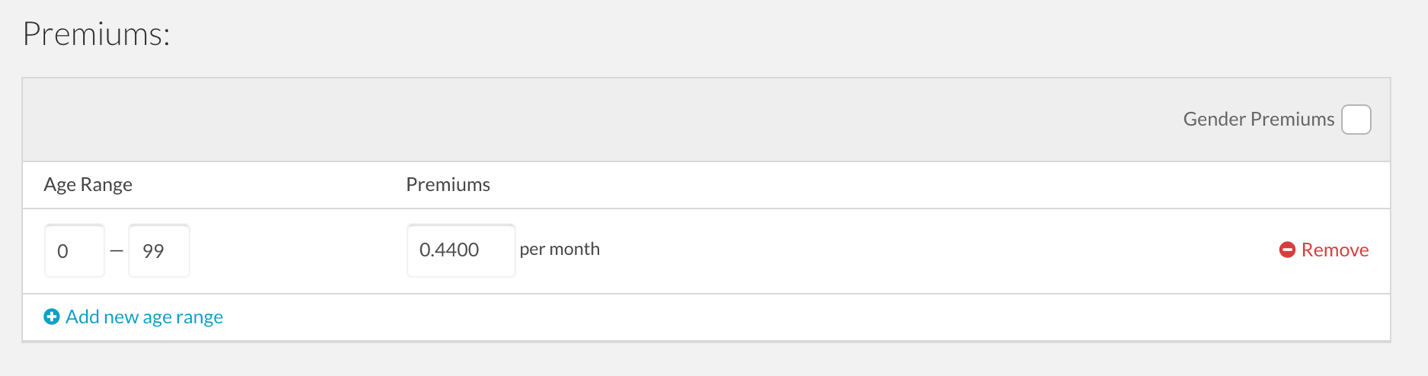This screenshot has width=1428, height=376.
Task: Enable the Gender Premiums checkbox
Action: (x=1356, y=120)
